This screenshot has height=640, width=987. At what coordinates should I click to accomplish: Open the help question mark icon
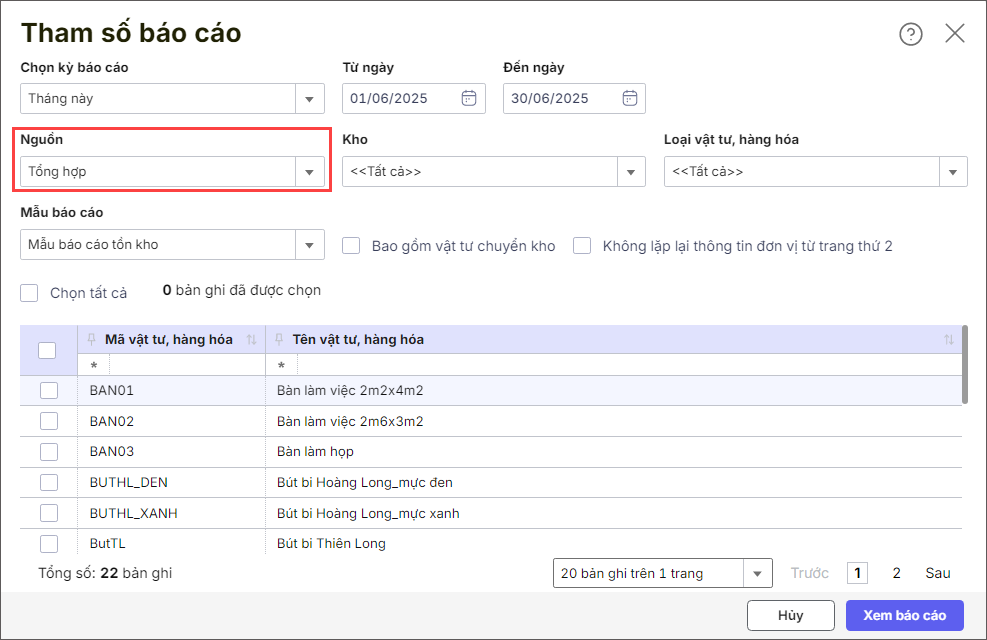click(910, 34)
